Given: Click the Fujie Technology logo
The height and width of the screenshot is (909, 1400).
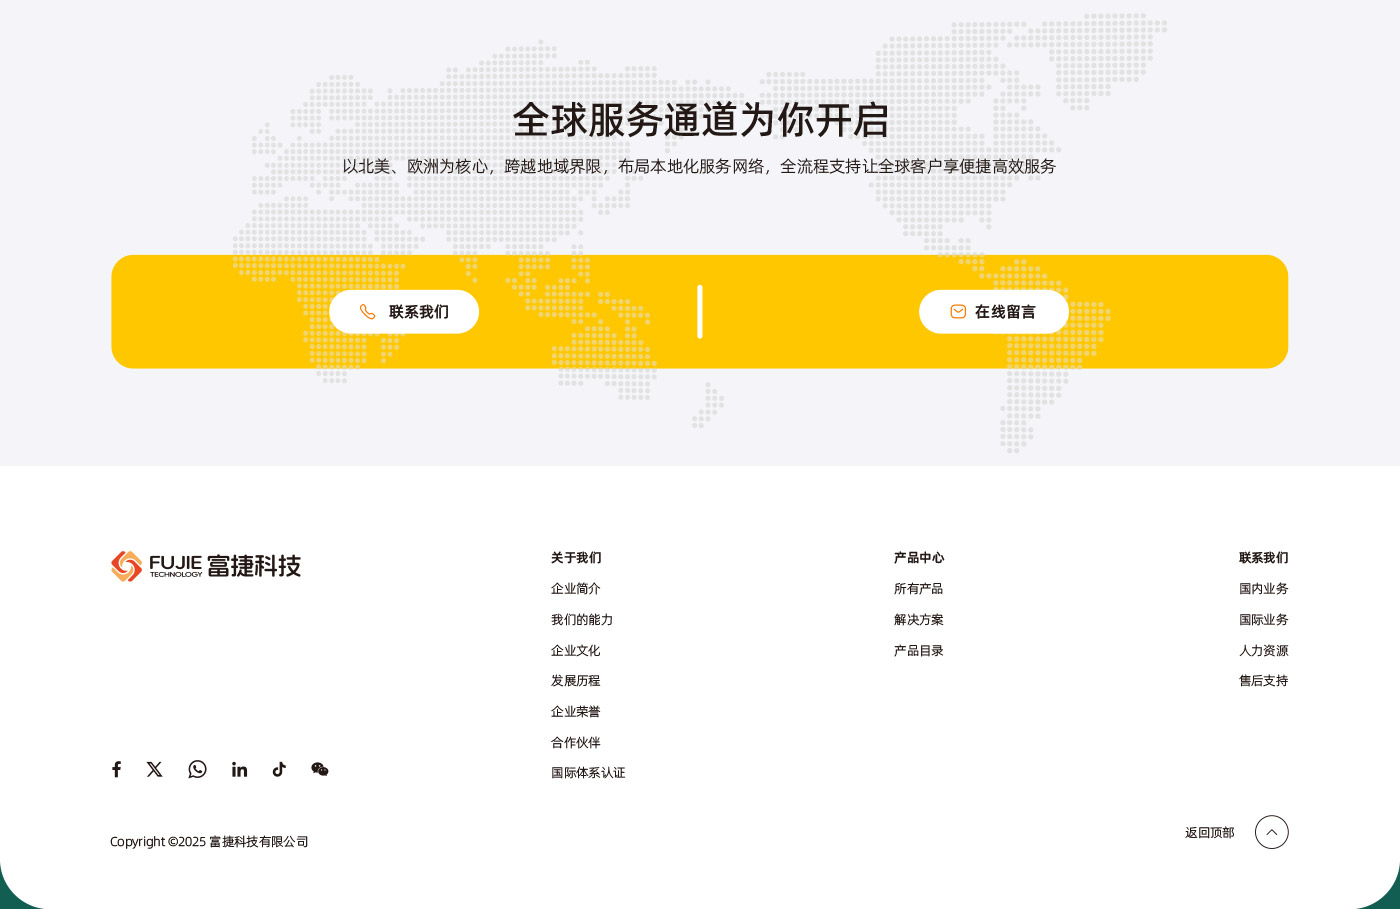Looking at the screenshot, I should 205,566.
